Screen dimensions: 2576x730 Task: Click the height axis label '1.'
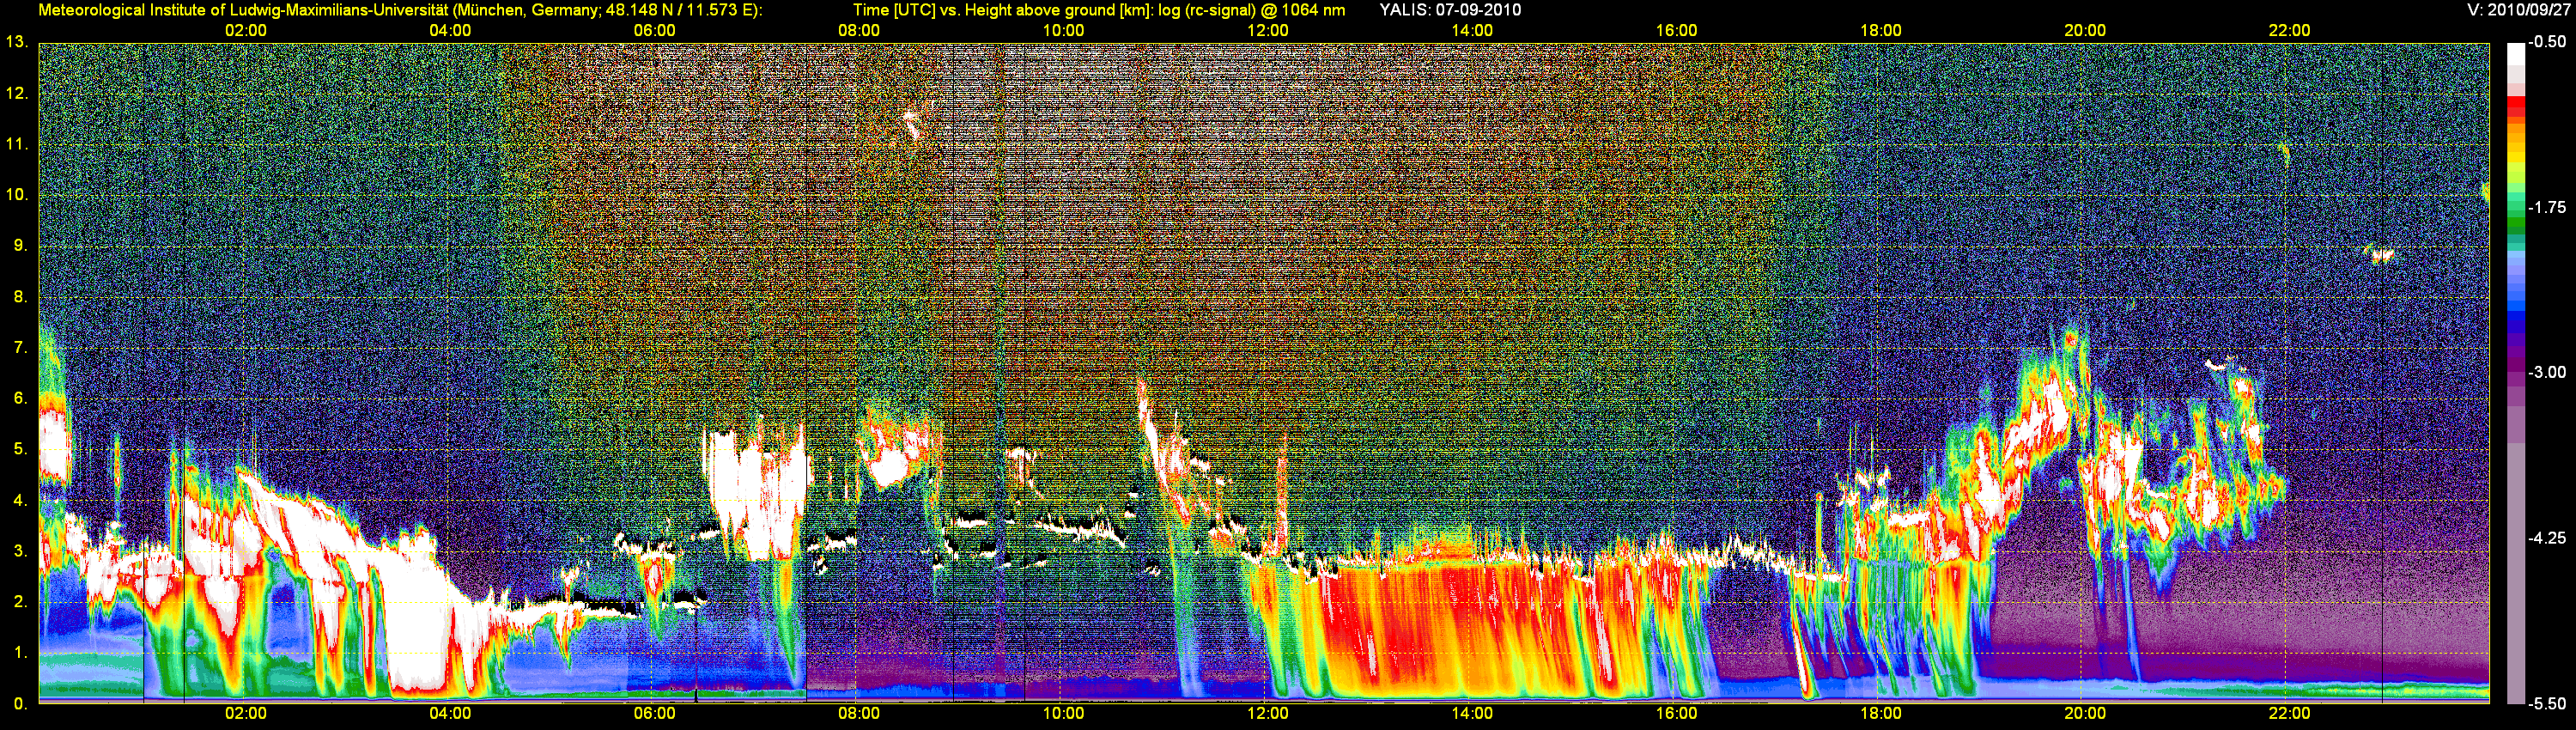coord(20,653)
